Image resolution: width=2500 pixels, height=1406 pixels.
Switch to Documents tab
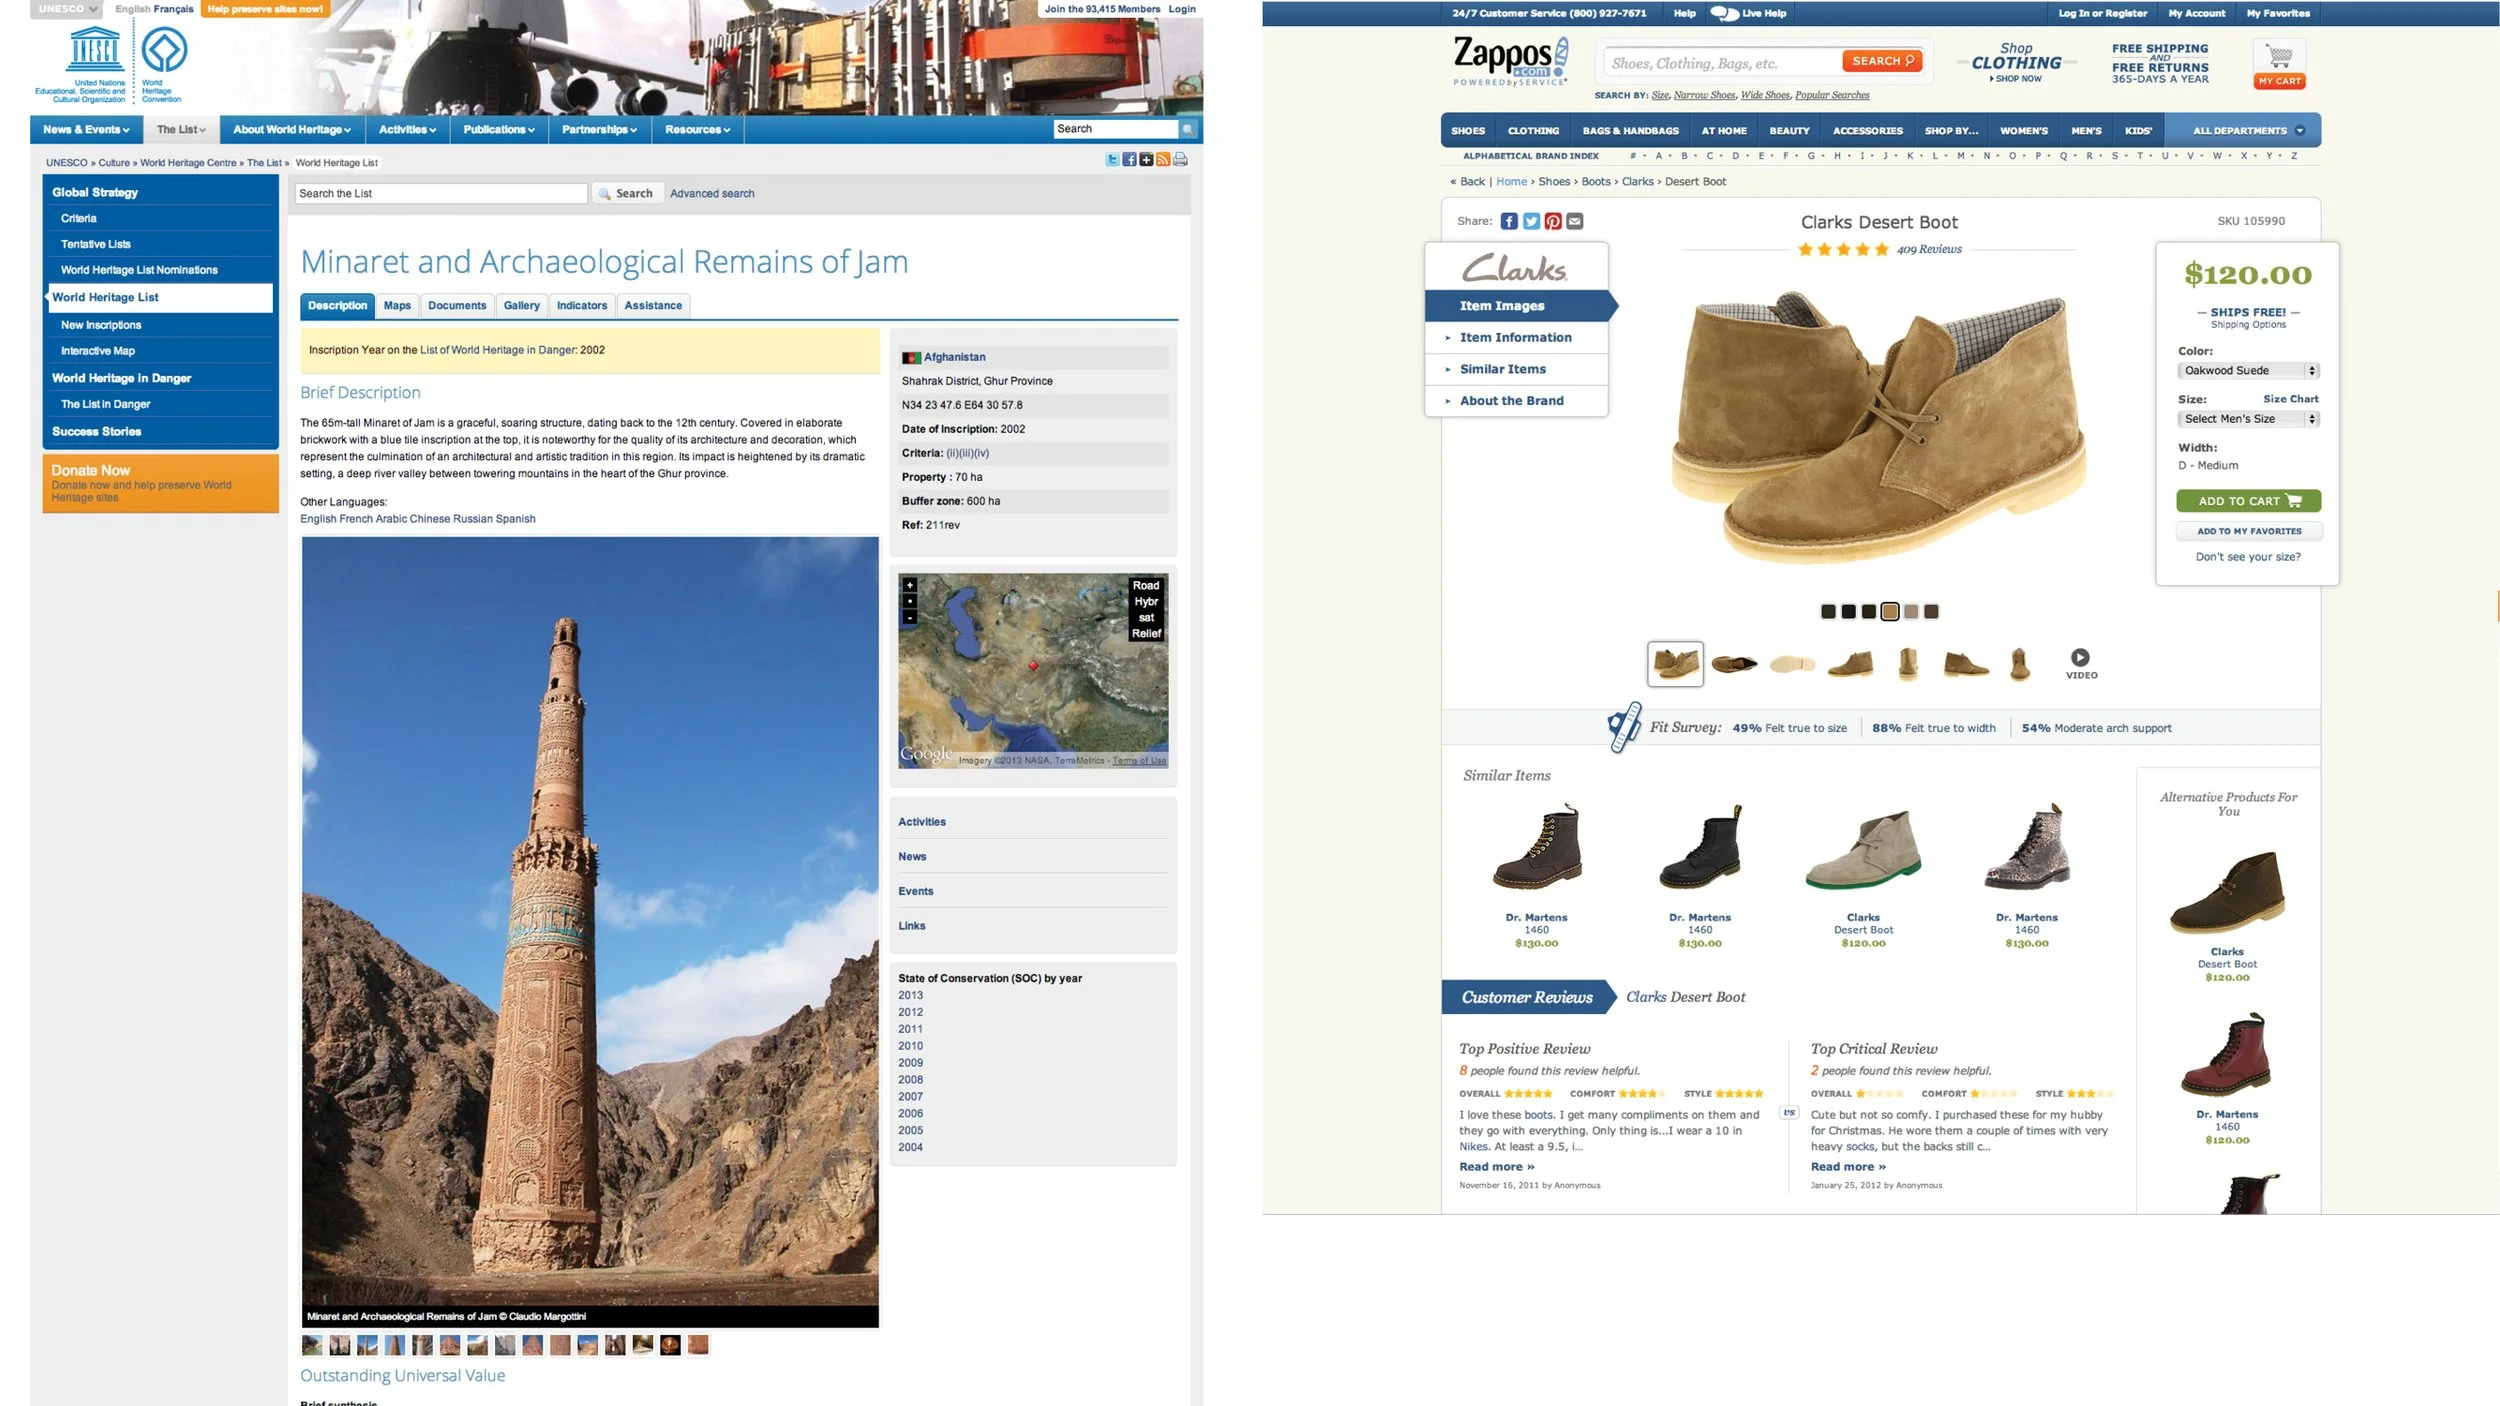click(457, 306)
